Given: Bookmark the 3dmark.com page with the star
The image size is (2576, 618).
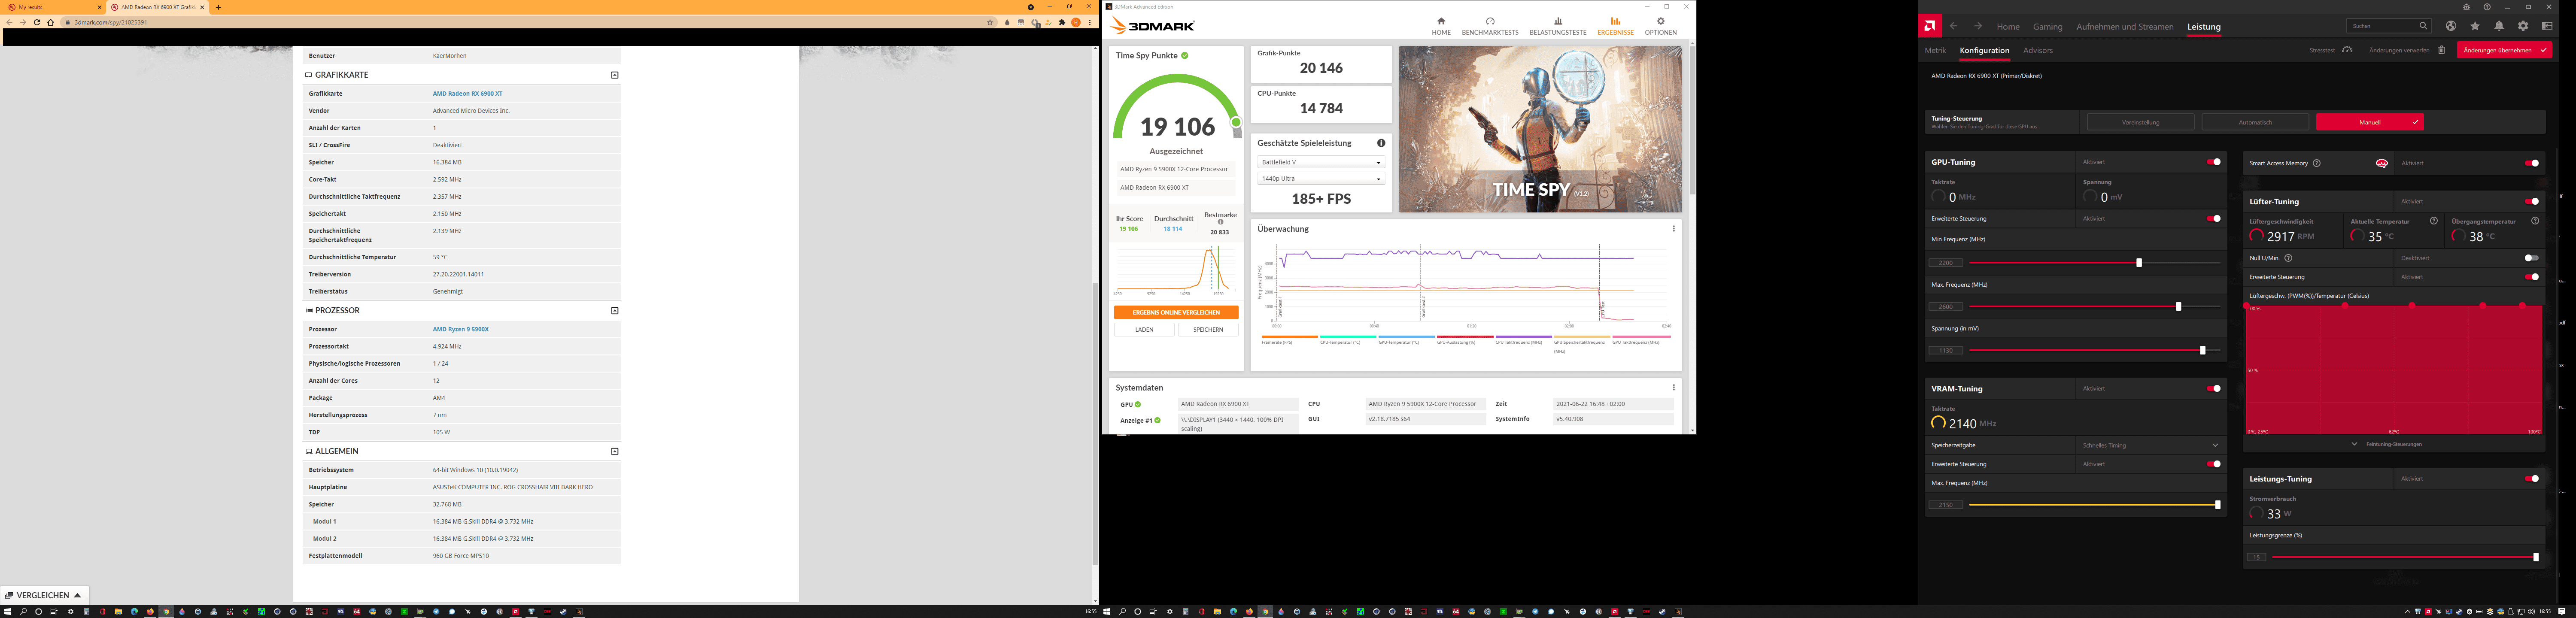Looking at the screenshot, I should (990, 22).
